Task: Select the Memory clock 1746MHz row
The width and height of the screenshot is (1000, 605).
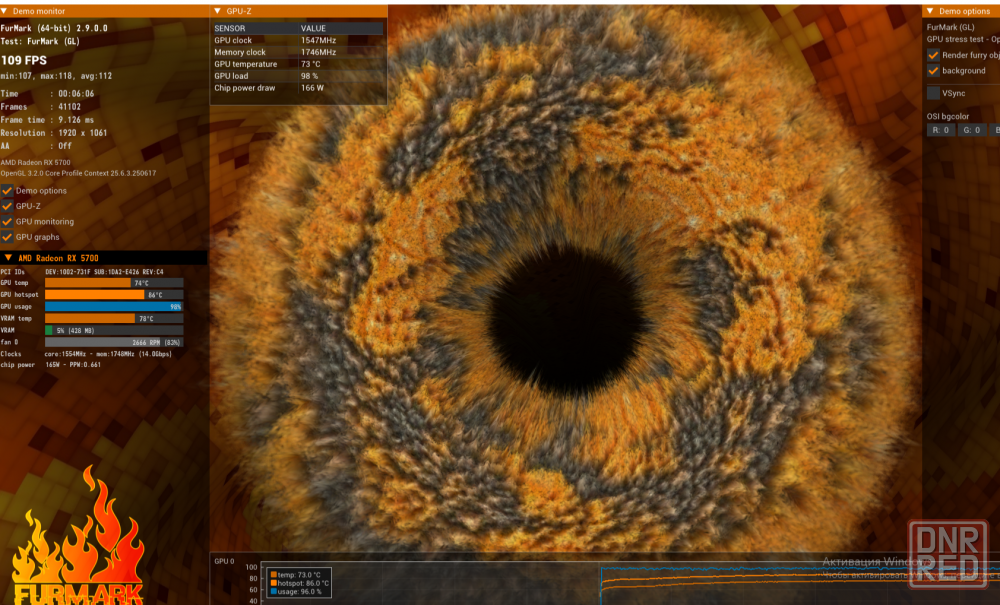Action: [x=298, y=52]
